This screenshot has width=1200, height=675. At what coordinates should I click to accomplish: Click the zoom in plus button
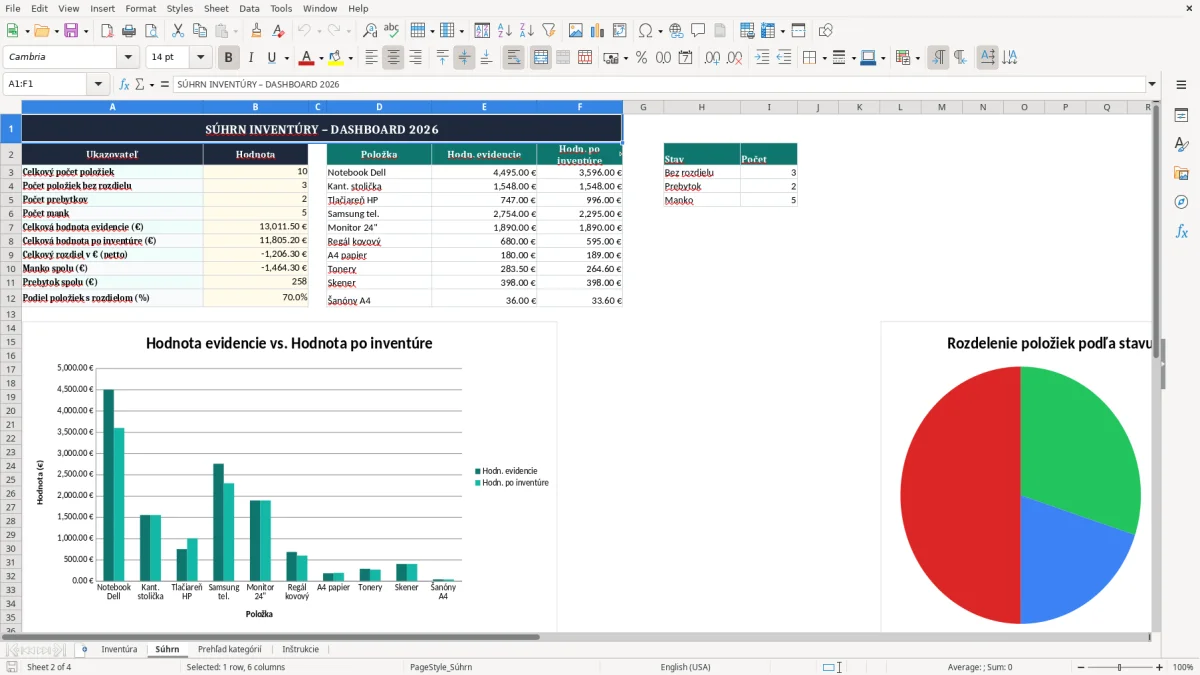pos(1159,667)
